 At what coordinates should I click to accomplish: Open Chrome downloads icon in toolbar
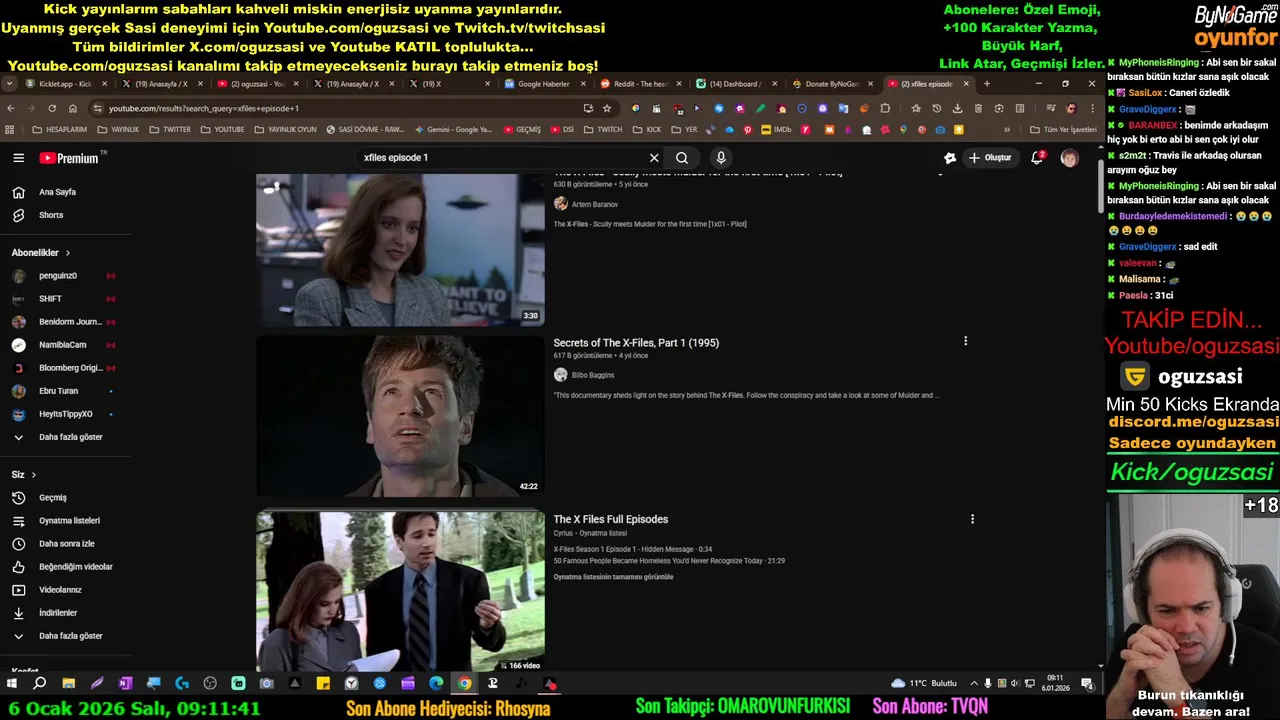(957, 108)
